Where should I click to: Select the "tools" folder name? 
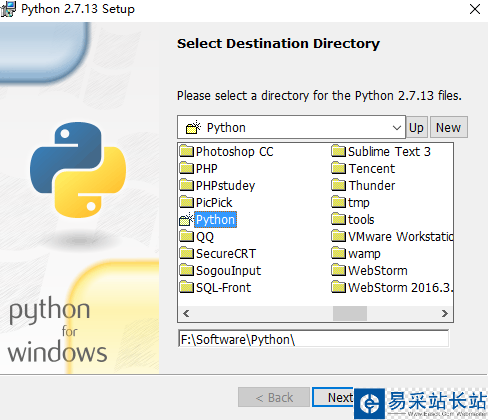point(361,220)
